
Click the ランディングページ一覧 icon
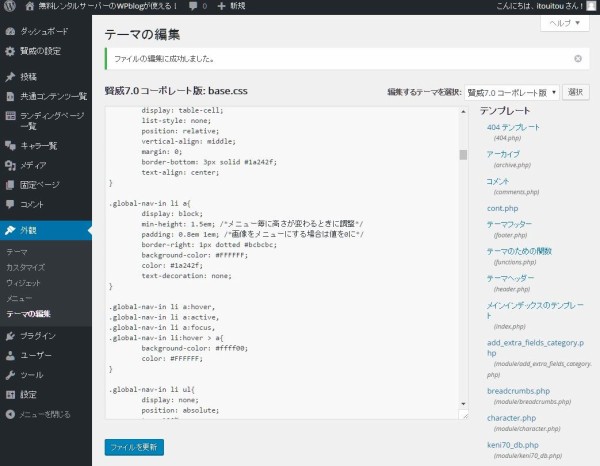(x=10, y=116)
